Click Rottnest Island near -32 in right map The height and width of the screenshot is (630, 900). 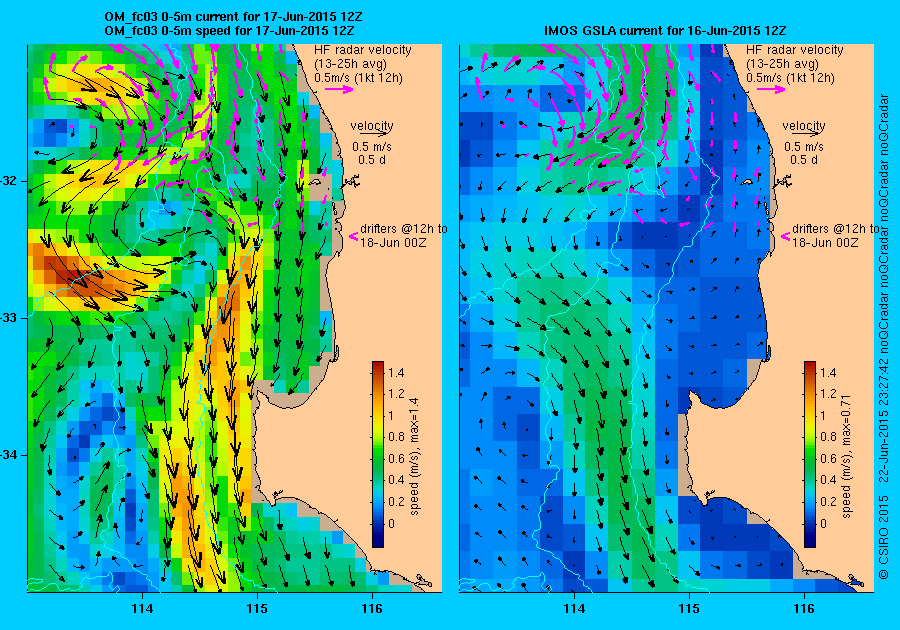click(747, 181)
